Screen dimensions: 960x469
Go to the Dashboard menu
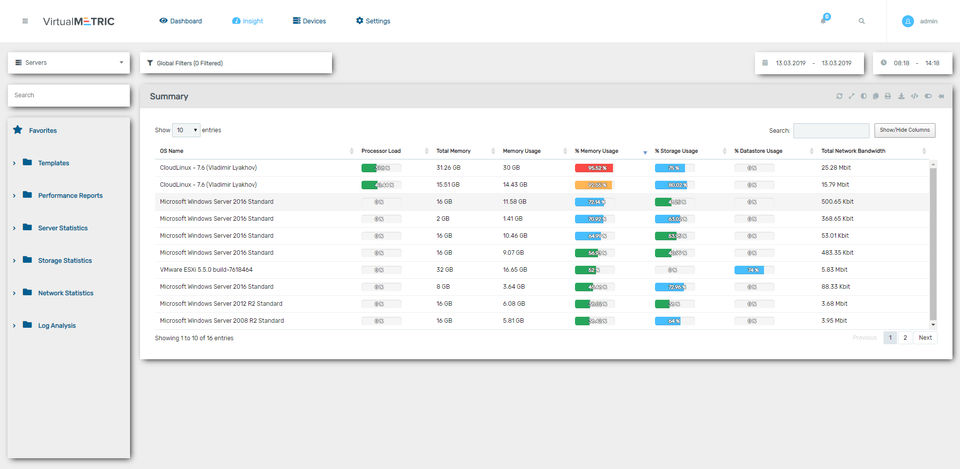click(181, 21)
